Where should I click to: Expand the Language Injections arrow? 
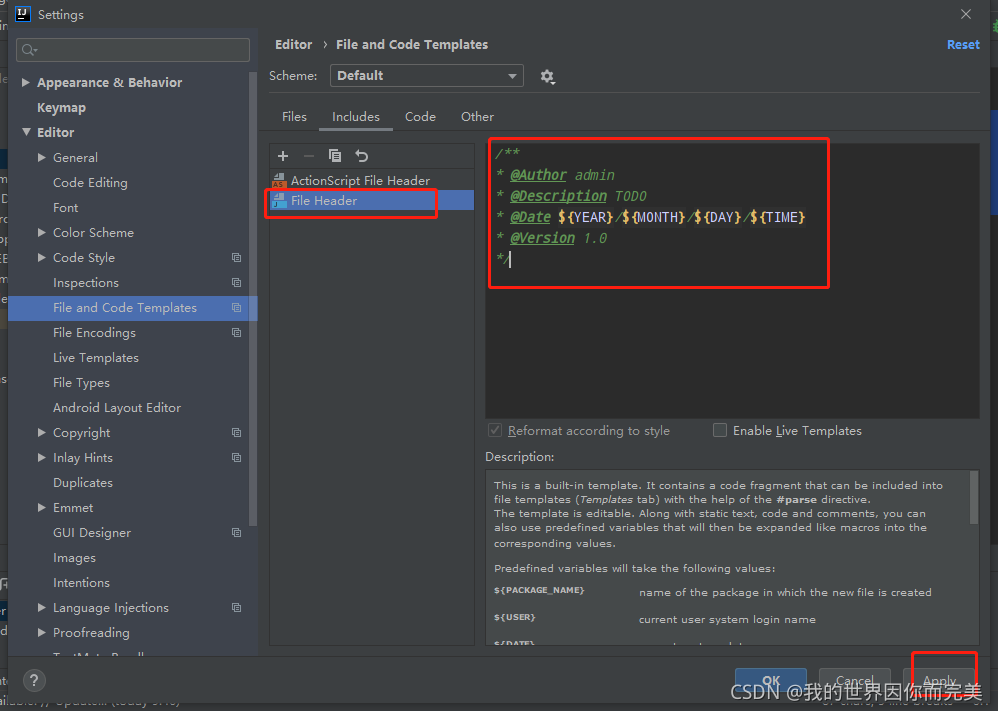coord(41,608)
